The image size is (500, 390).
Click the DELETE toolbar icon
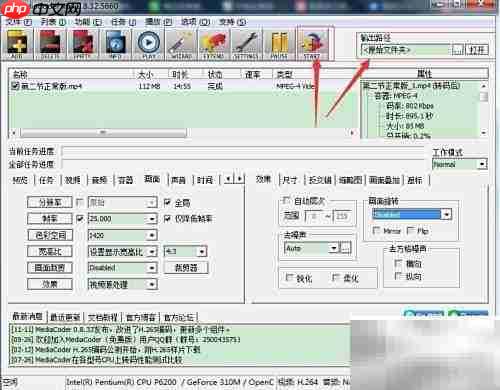tap(50, 44)
